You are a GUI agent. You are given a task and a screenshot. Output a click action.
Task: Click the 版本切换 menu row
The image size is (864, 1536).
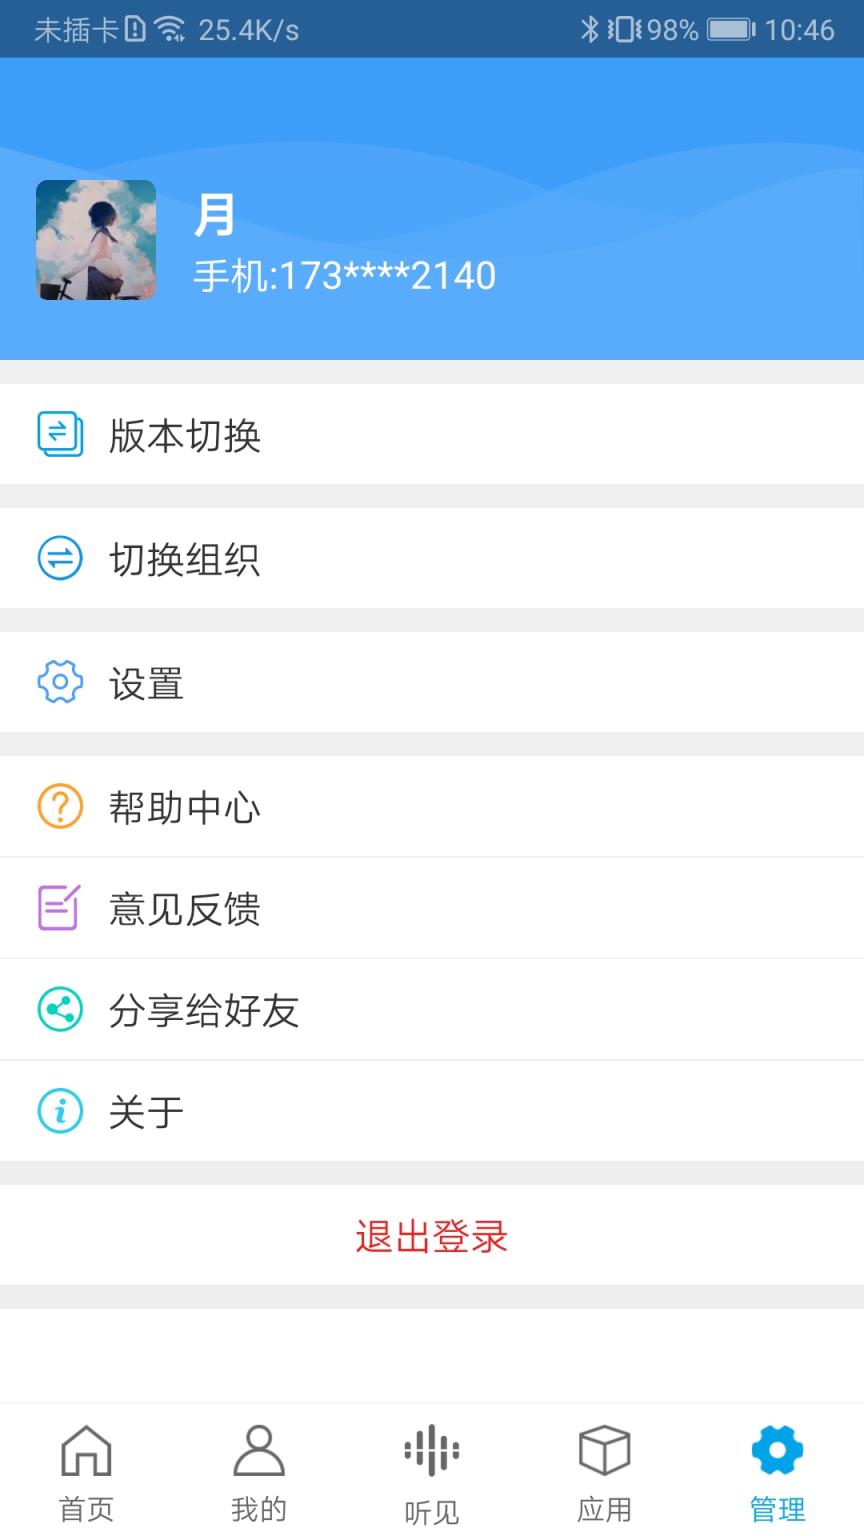click(x=300, y=435)
